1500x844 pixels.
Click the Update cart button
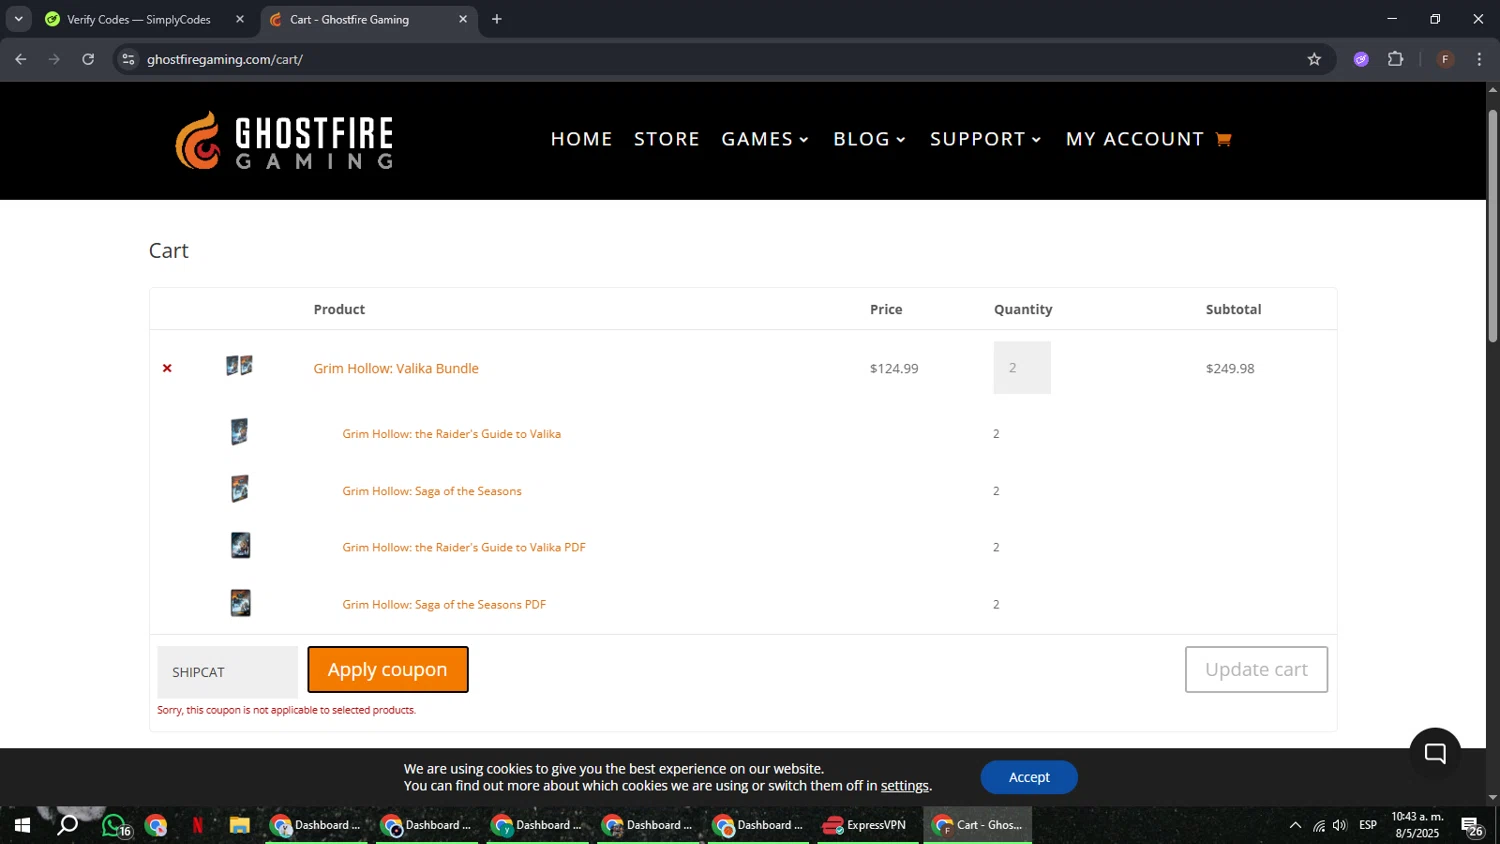[1256, 670]
